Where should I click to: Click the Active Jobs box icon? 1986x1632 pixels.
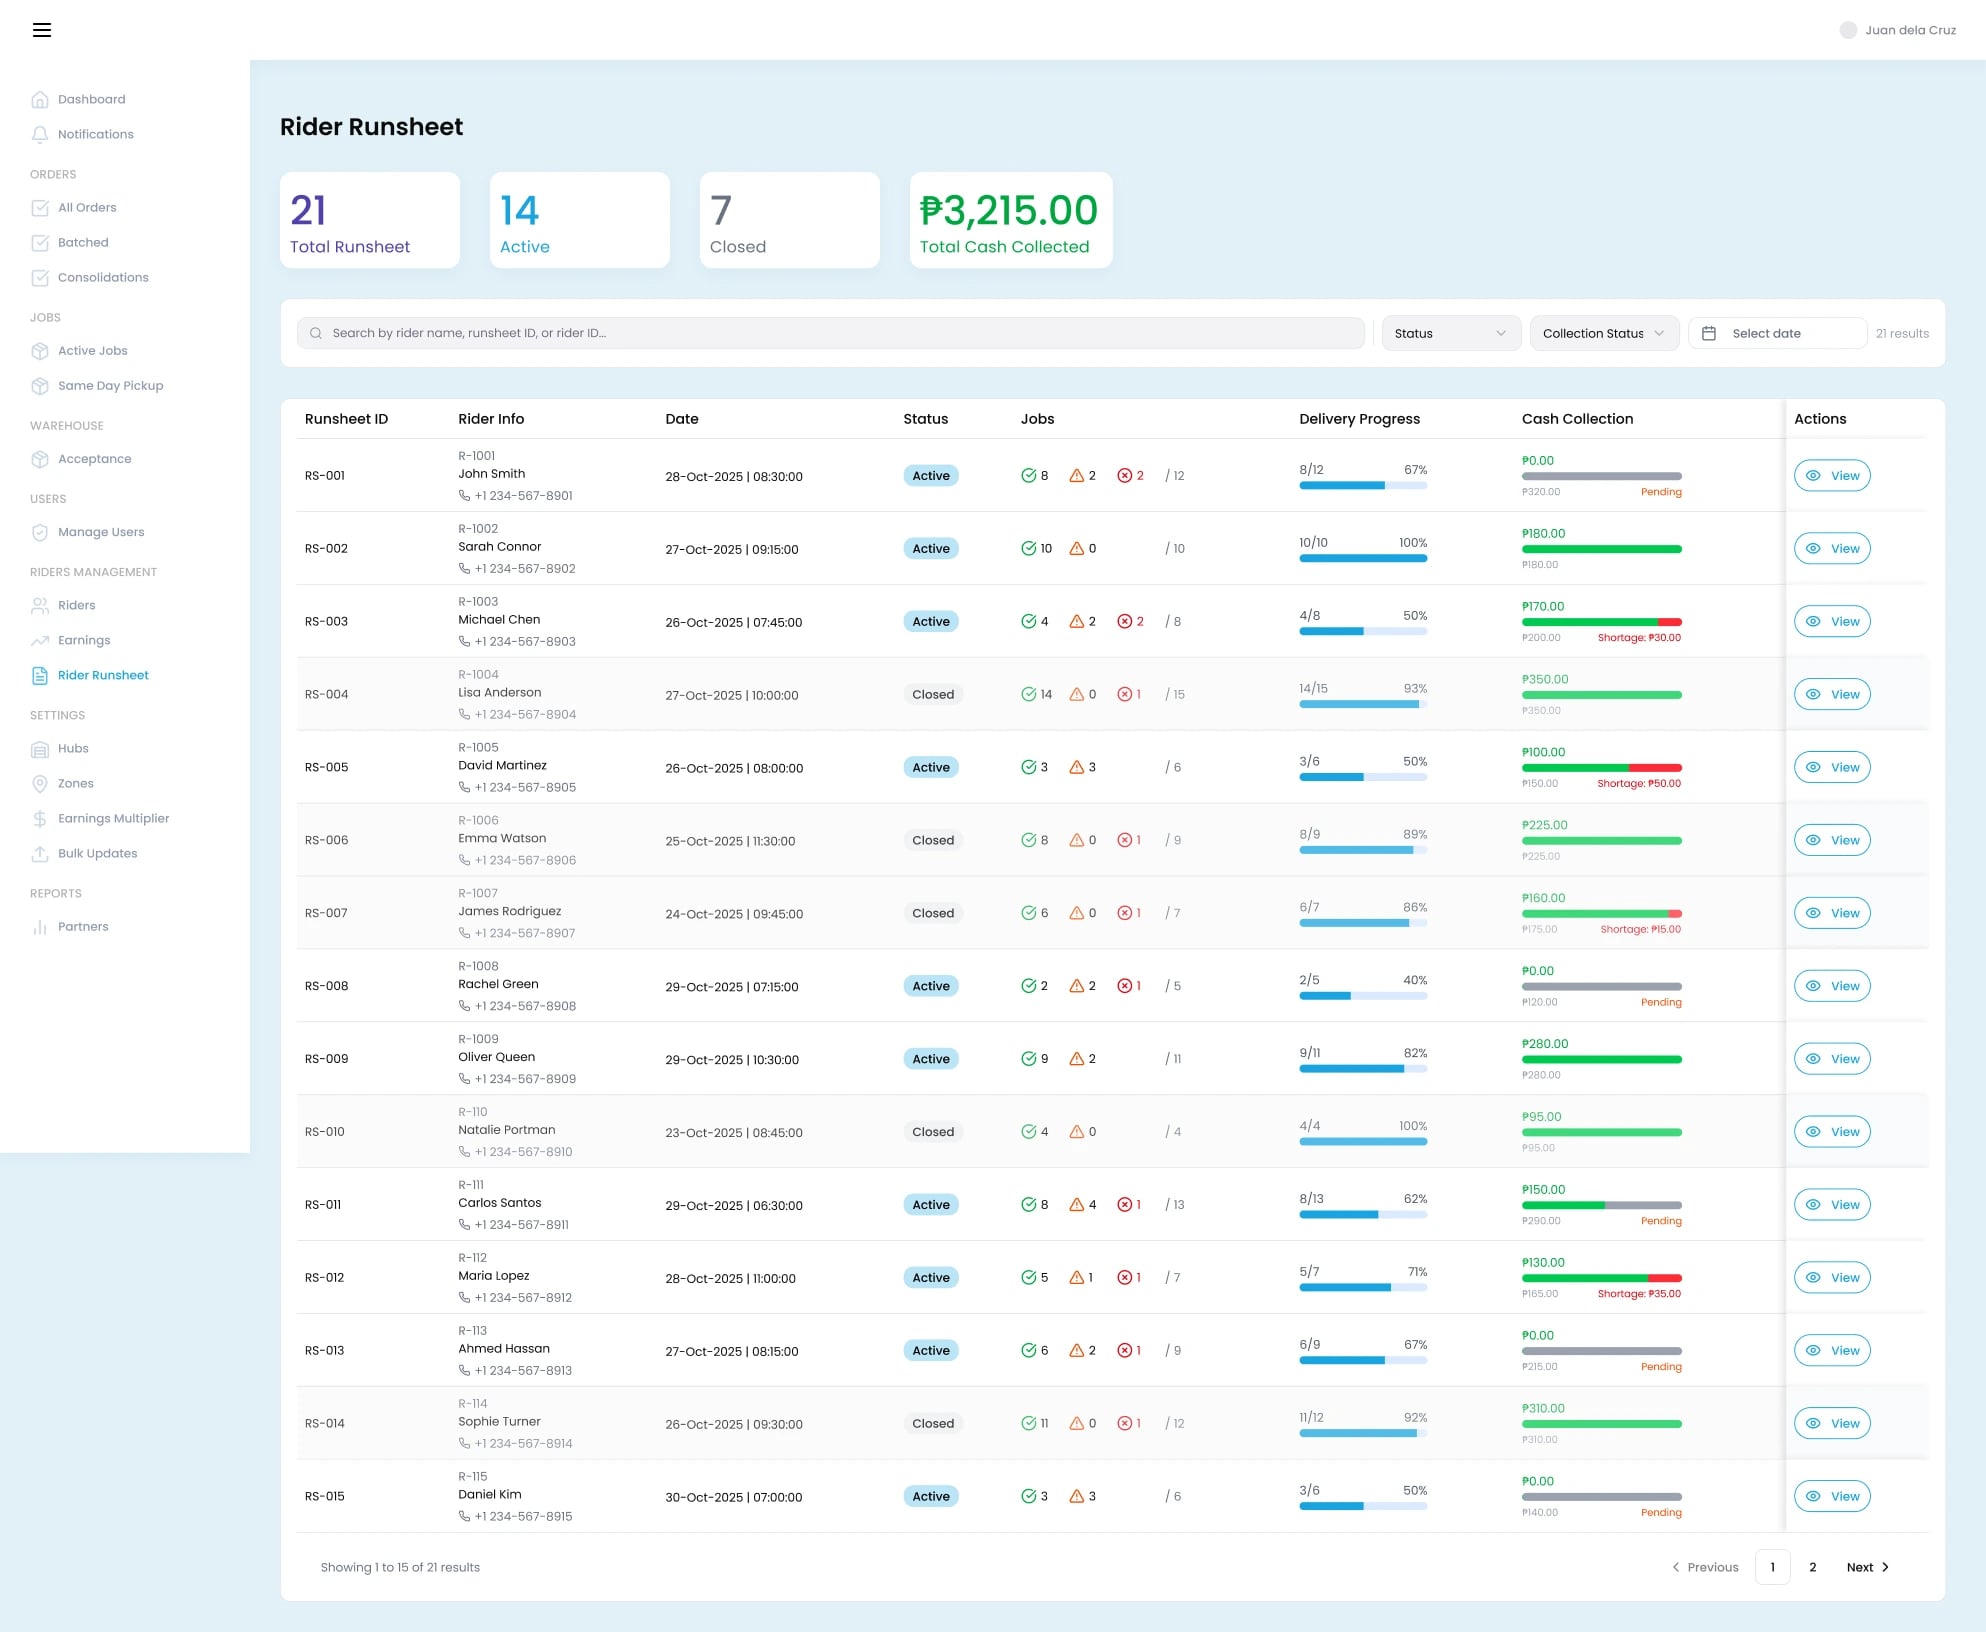point(40,350)
